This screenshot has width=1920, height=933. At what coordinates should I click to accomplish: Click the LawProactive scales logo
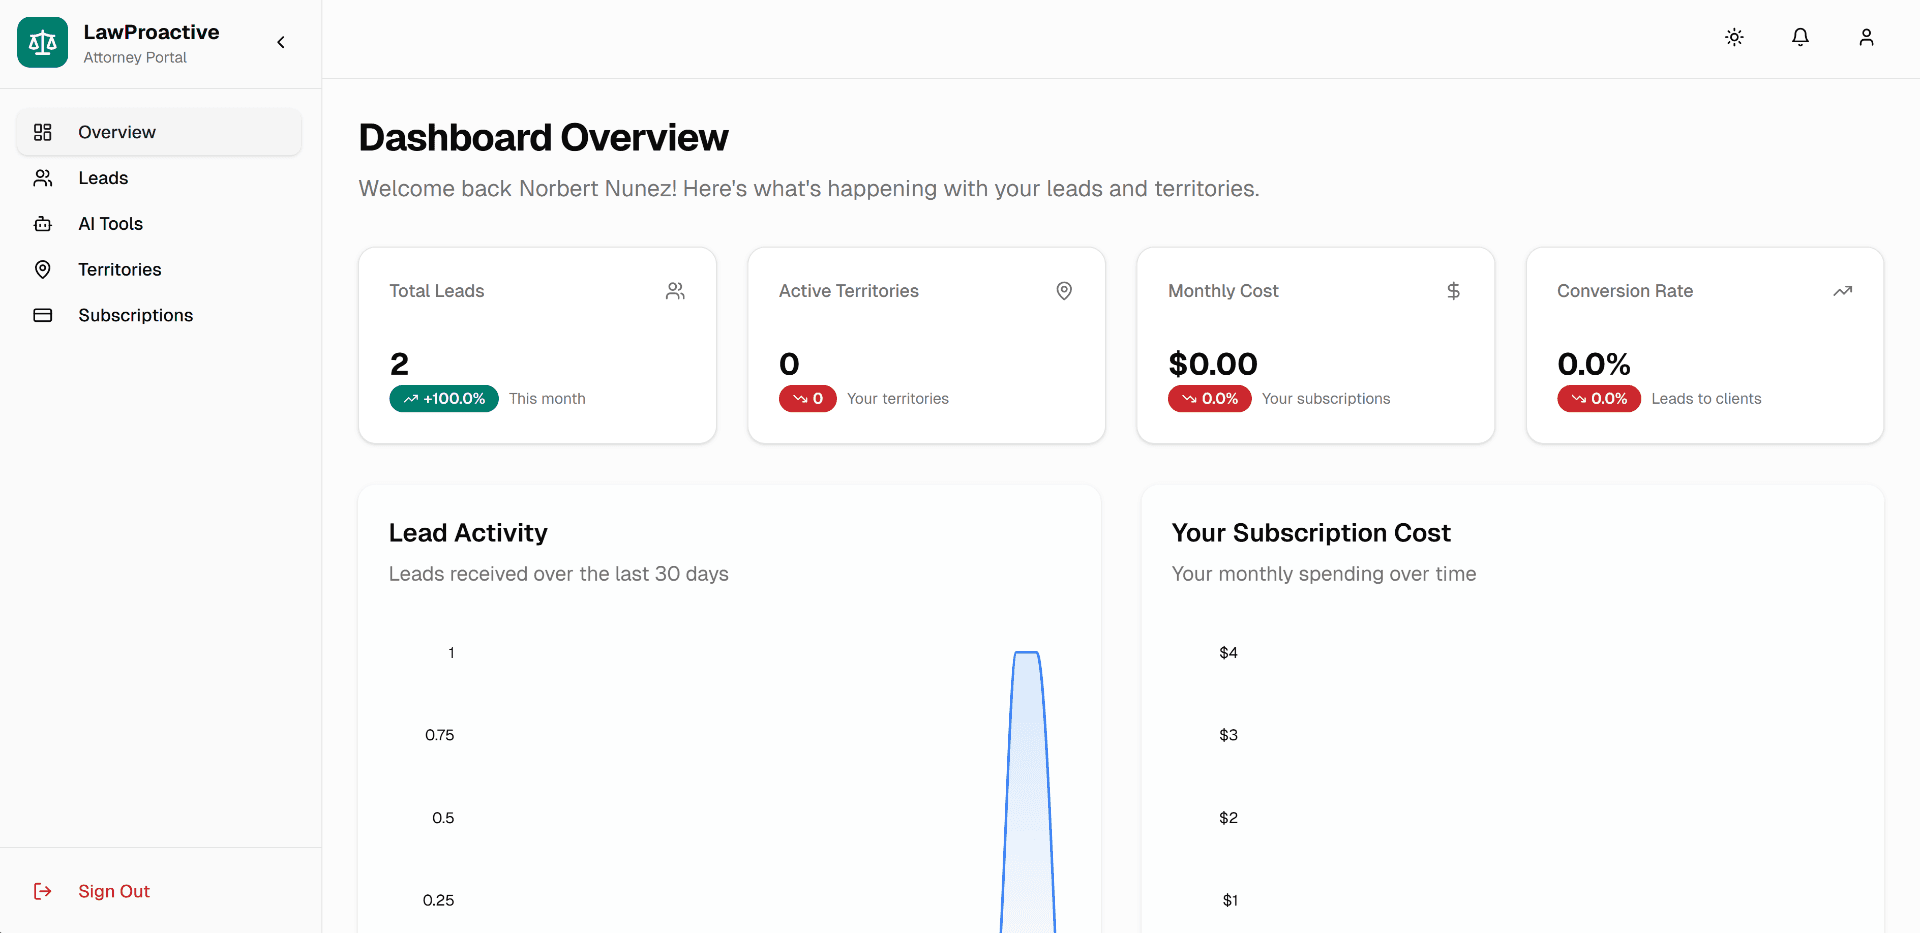coord(42,42)
